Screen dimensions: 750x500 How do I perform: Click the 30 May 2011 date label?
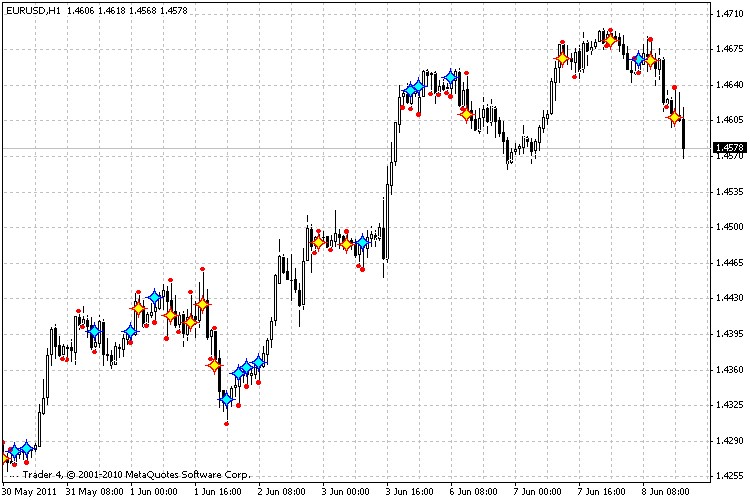tap(30, 492)
